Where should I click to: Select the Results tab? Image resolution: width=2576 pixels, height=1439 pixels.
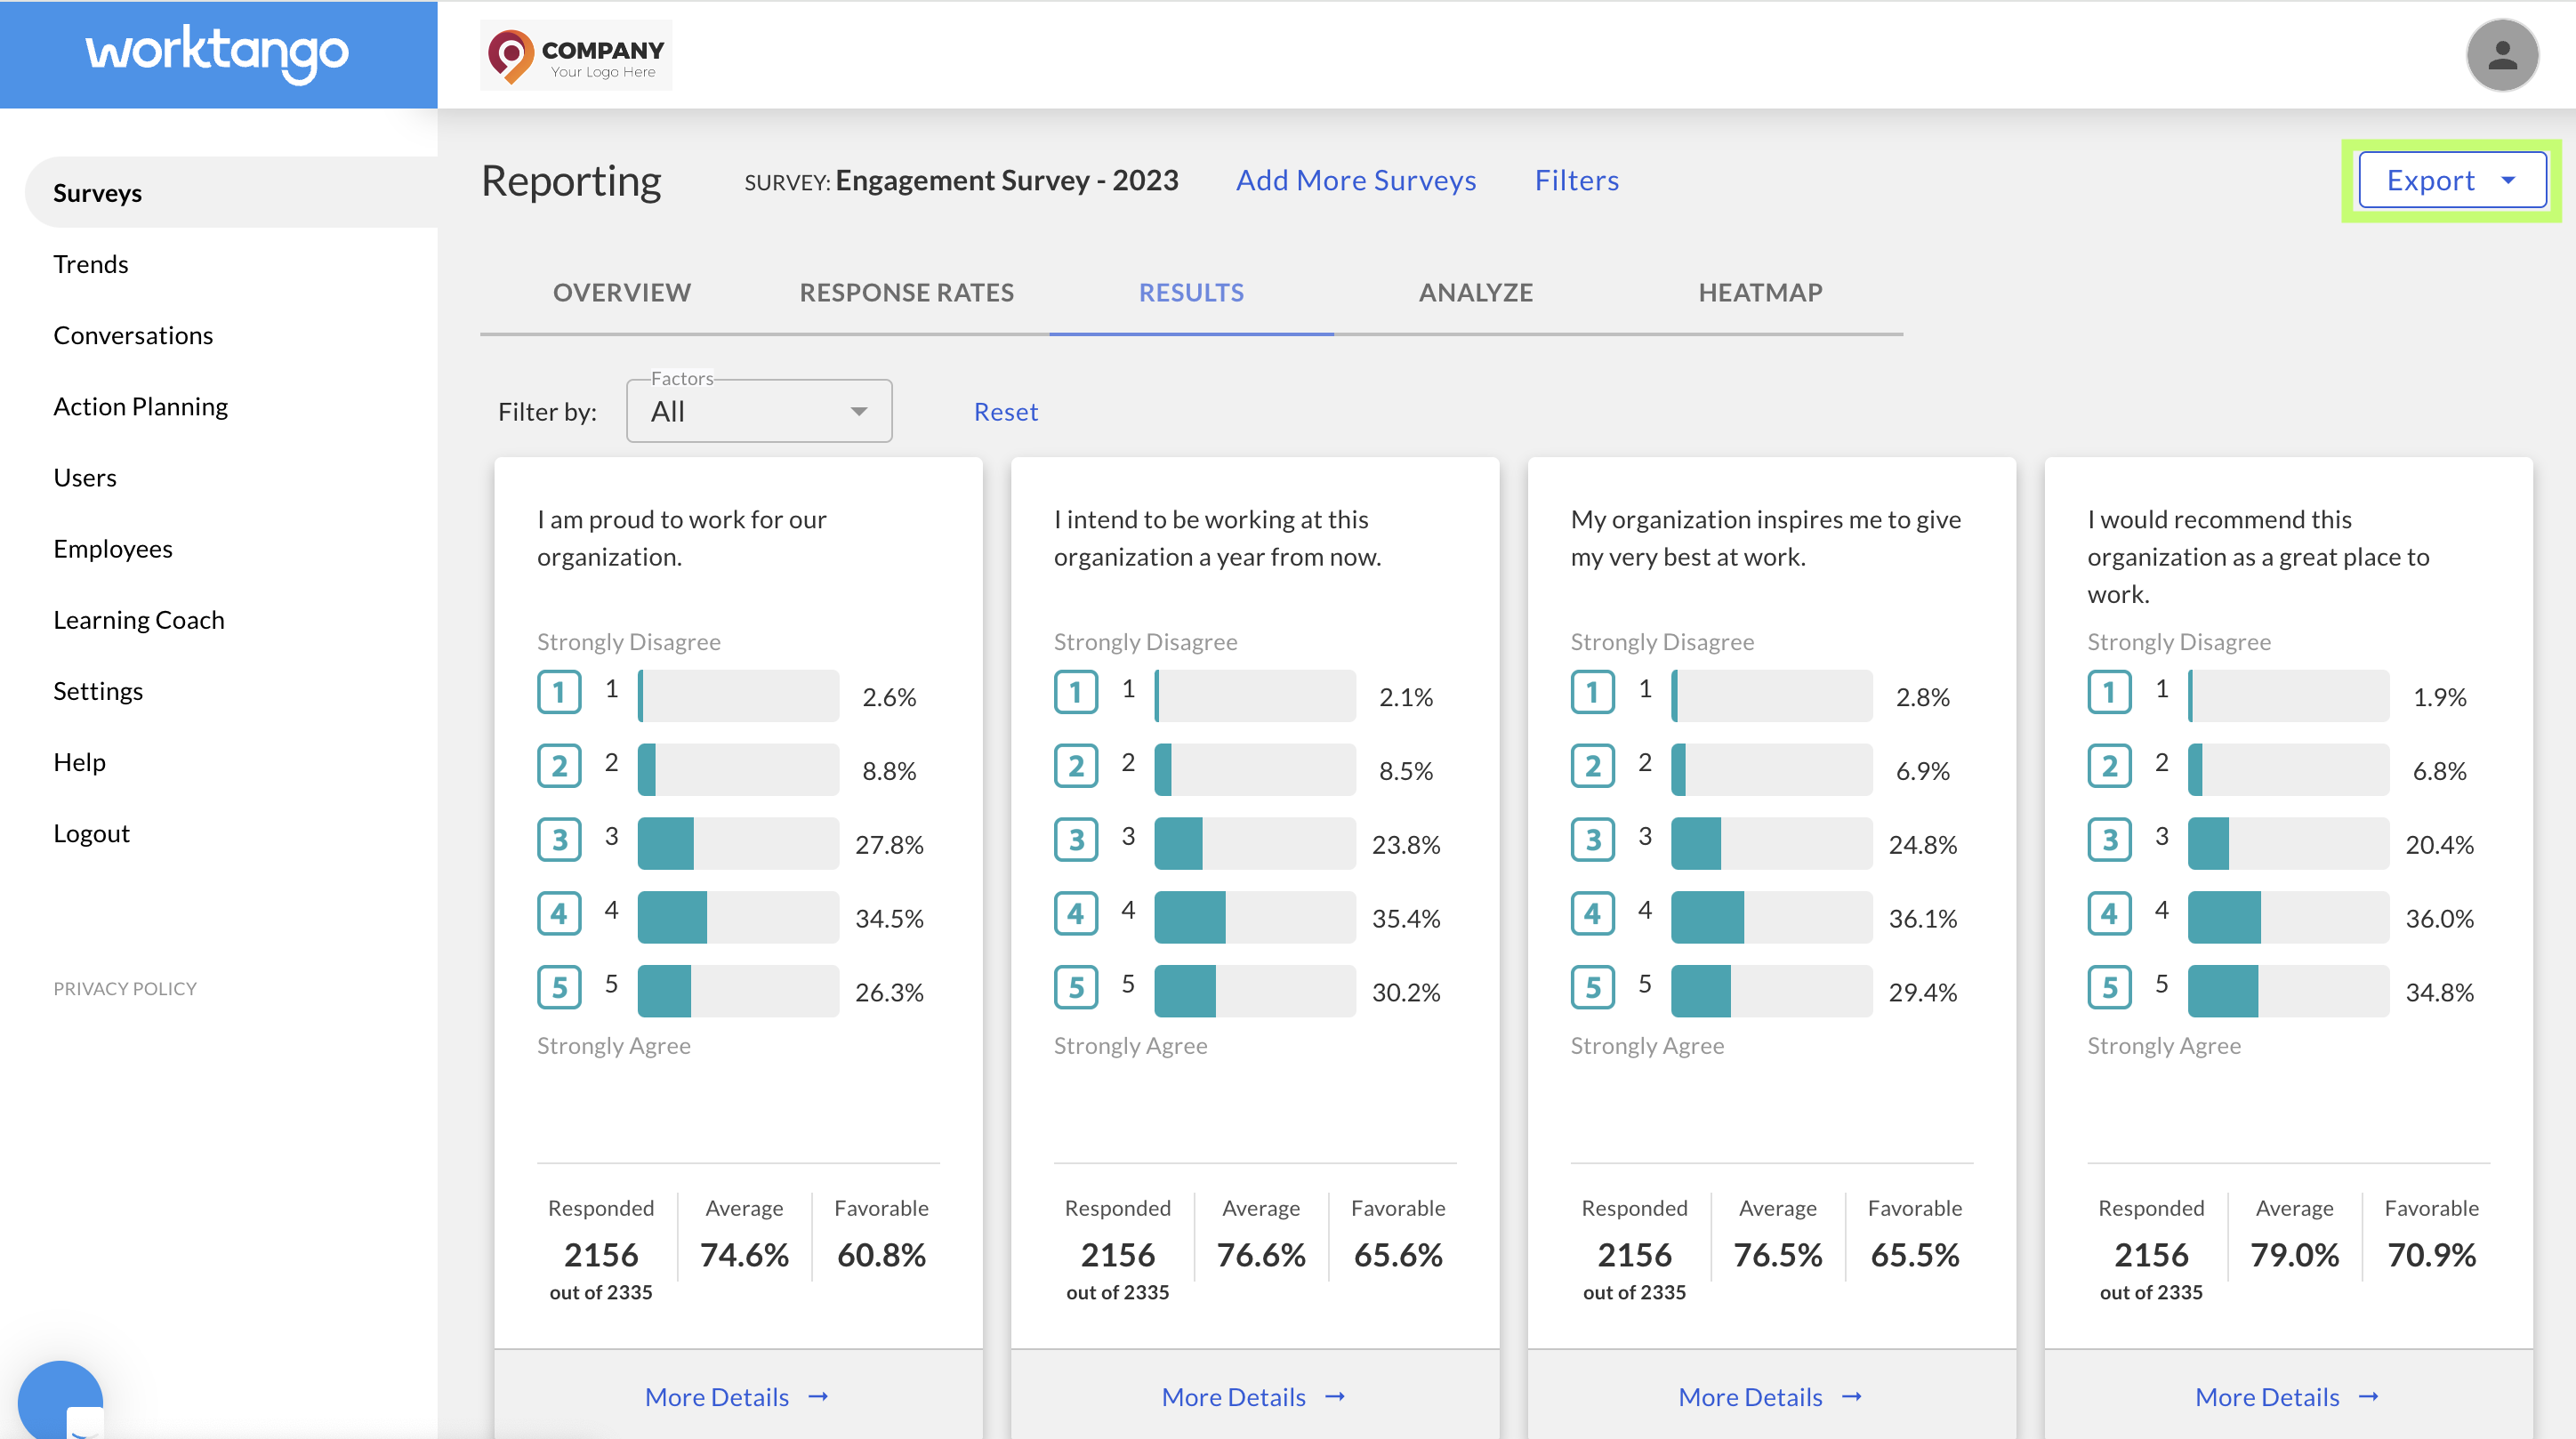tap(1191, 292)
